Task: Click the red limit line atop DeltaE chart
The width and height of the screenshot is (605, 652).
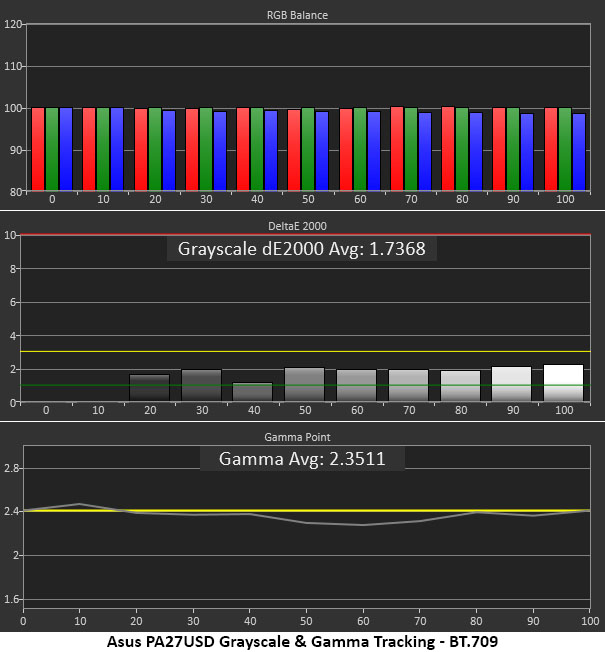Action: tap(305, 235)
